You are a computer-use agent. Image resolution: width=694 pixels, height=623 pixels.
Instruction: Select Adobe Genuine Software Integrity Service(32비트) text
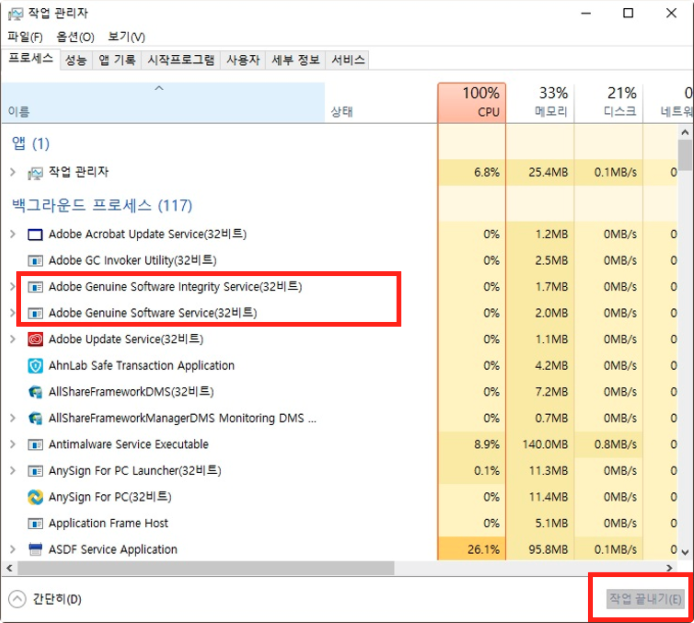pyautogui.click(x=175, y=287)
